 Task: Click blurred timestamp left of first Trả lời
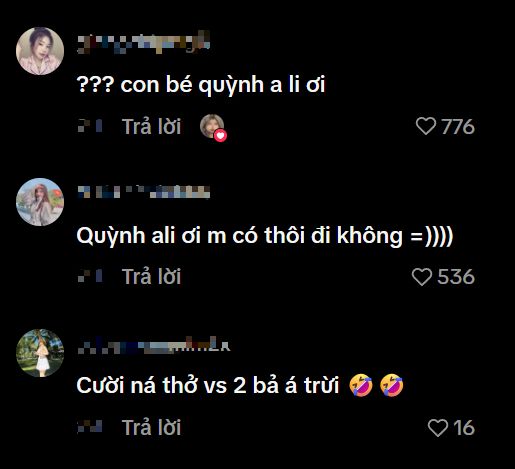(x=90, y=127)
